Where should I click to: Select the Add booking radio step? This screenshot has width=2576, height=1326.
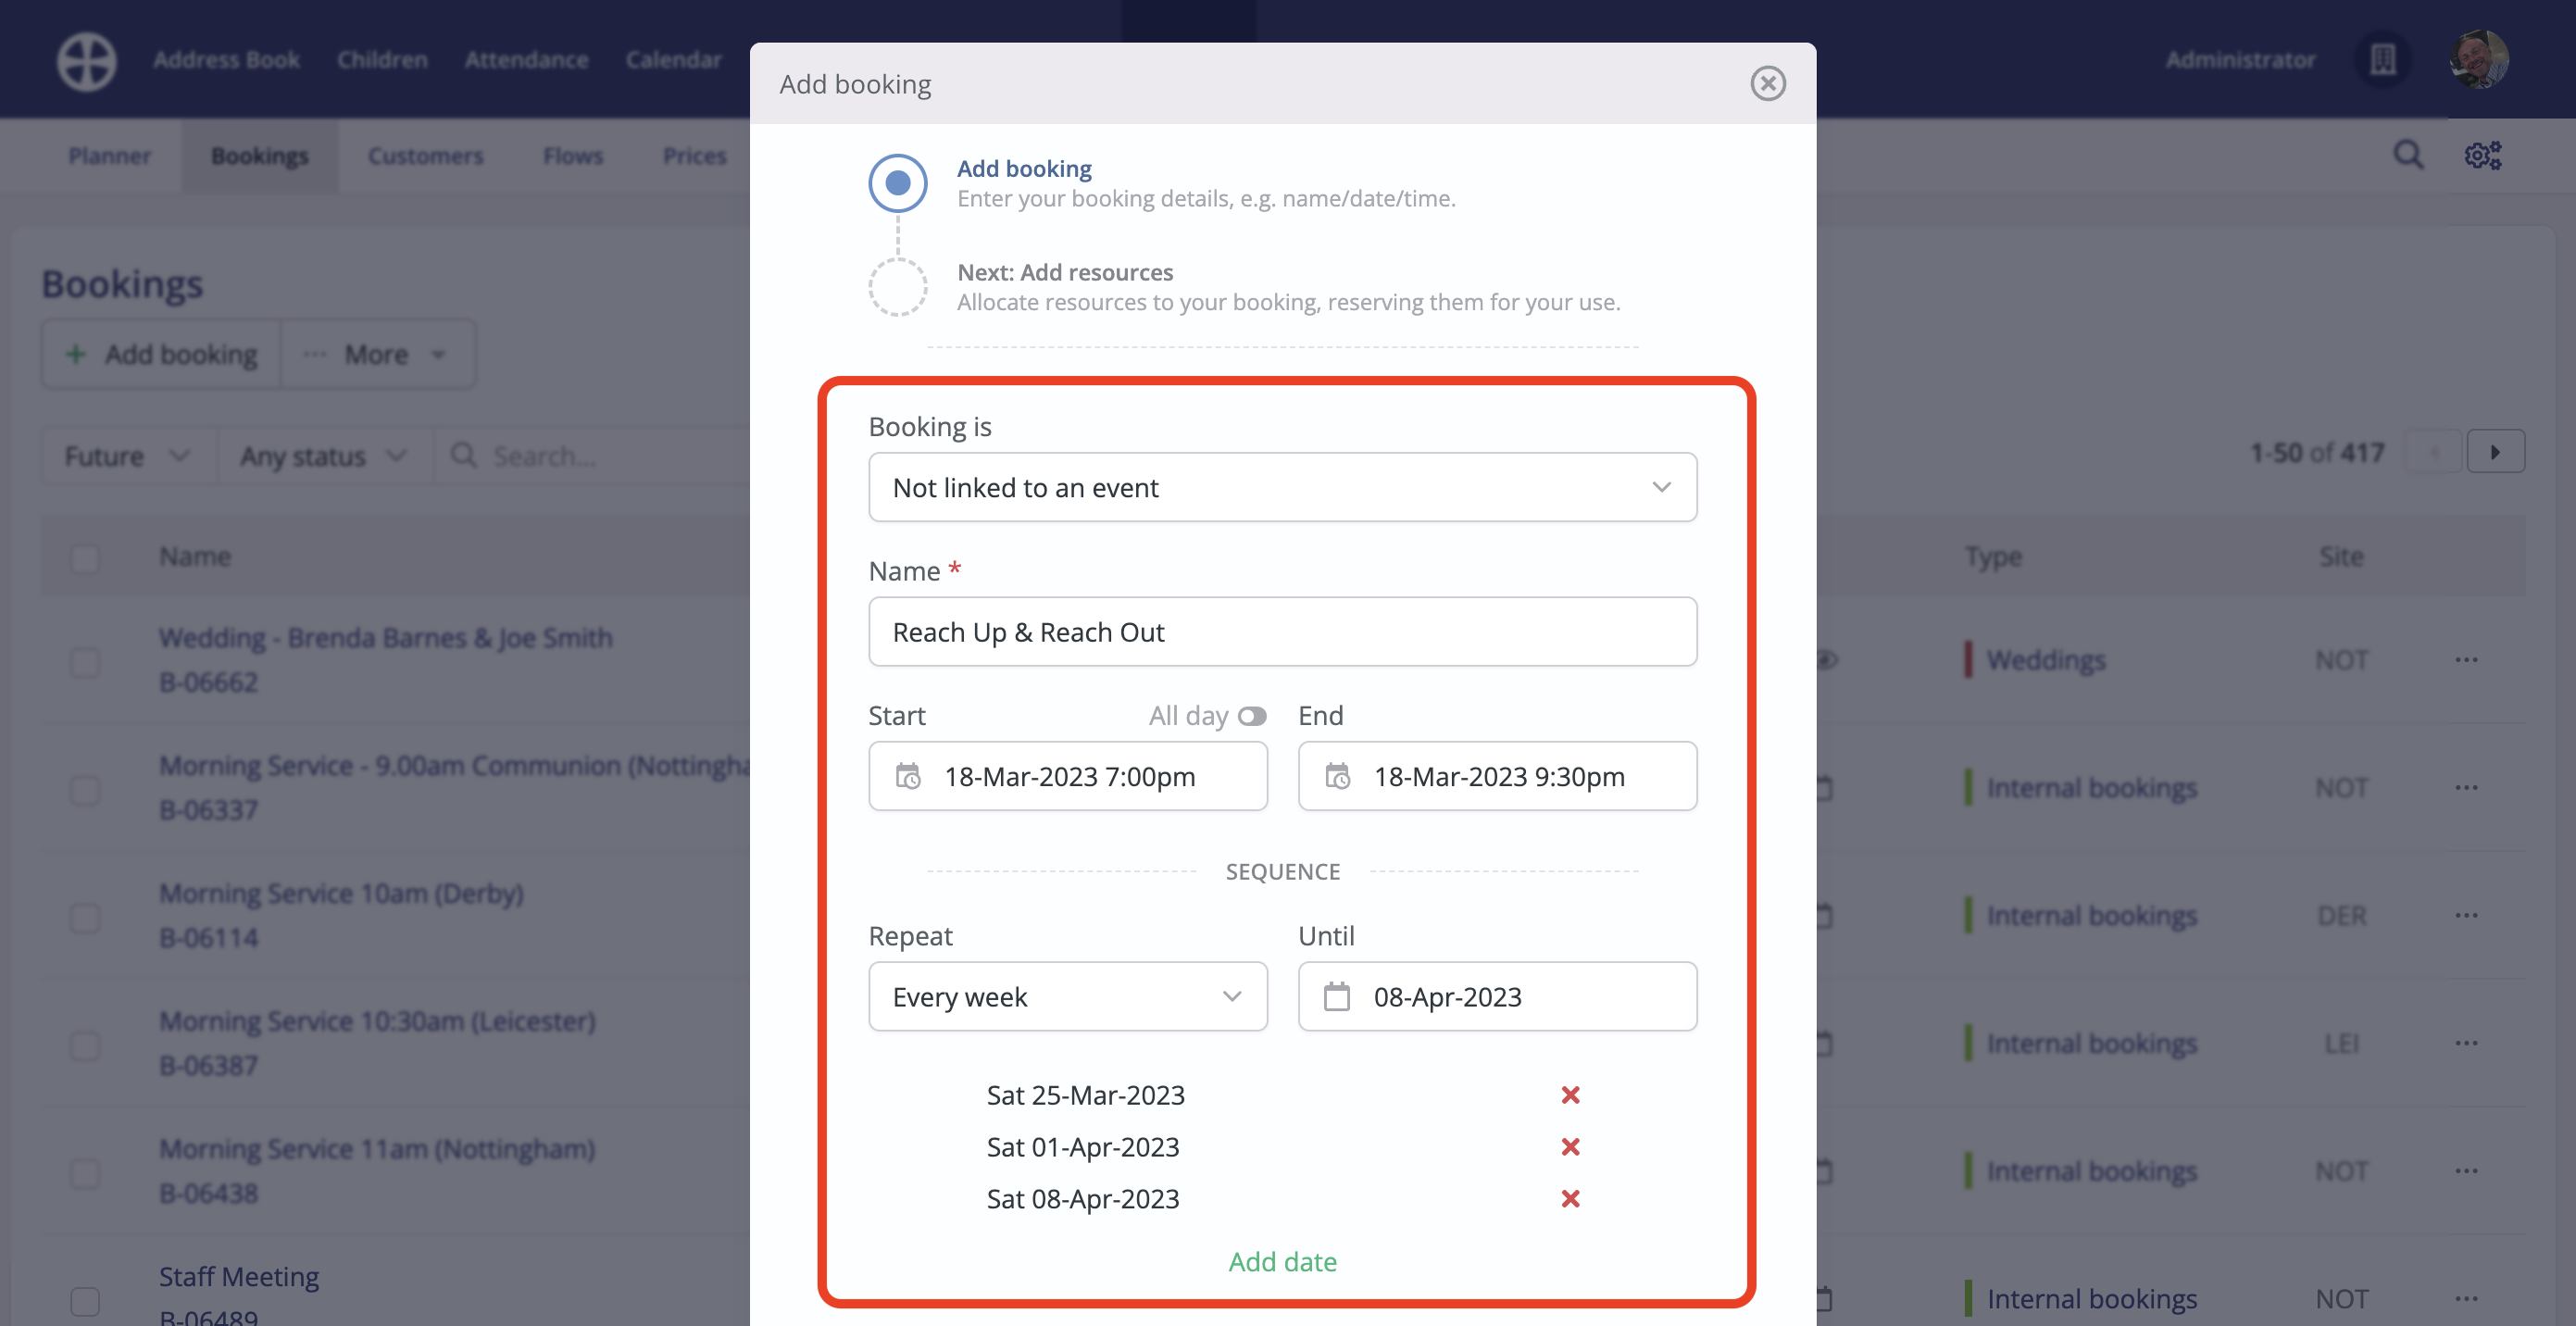(x=897, y=183)
